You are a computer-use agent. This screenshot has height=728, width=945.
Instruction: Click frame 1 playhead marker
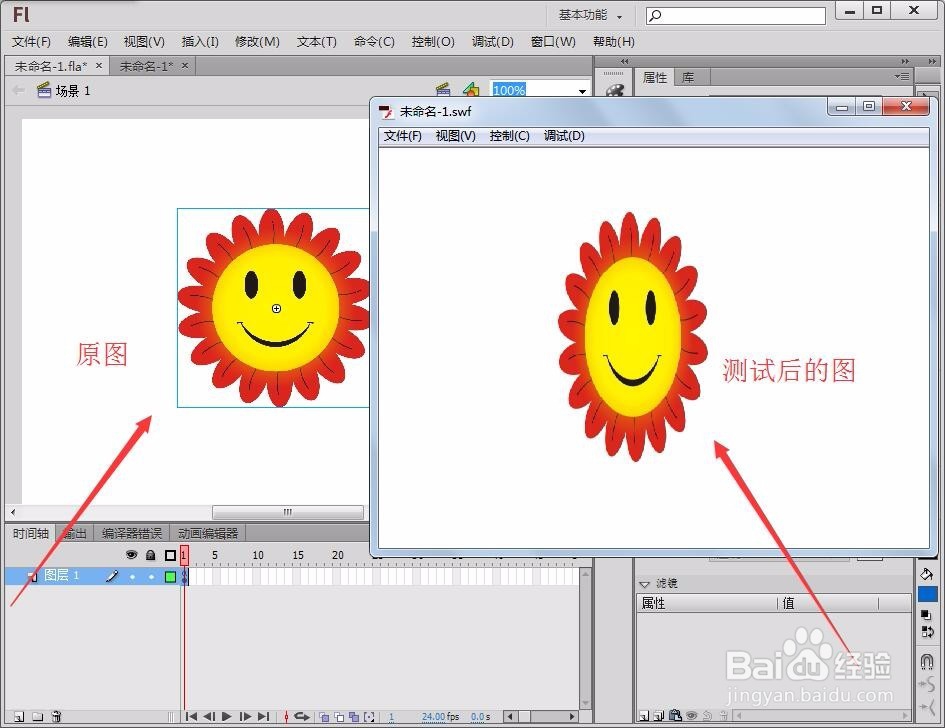click(x=184, y=554)
